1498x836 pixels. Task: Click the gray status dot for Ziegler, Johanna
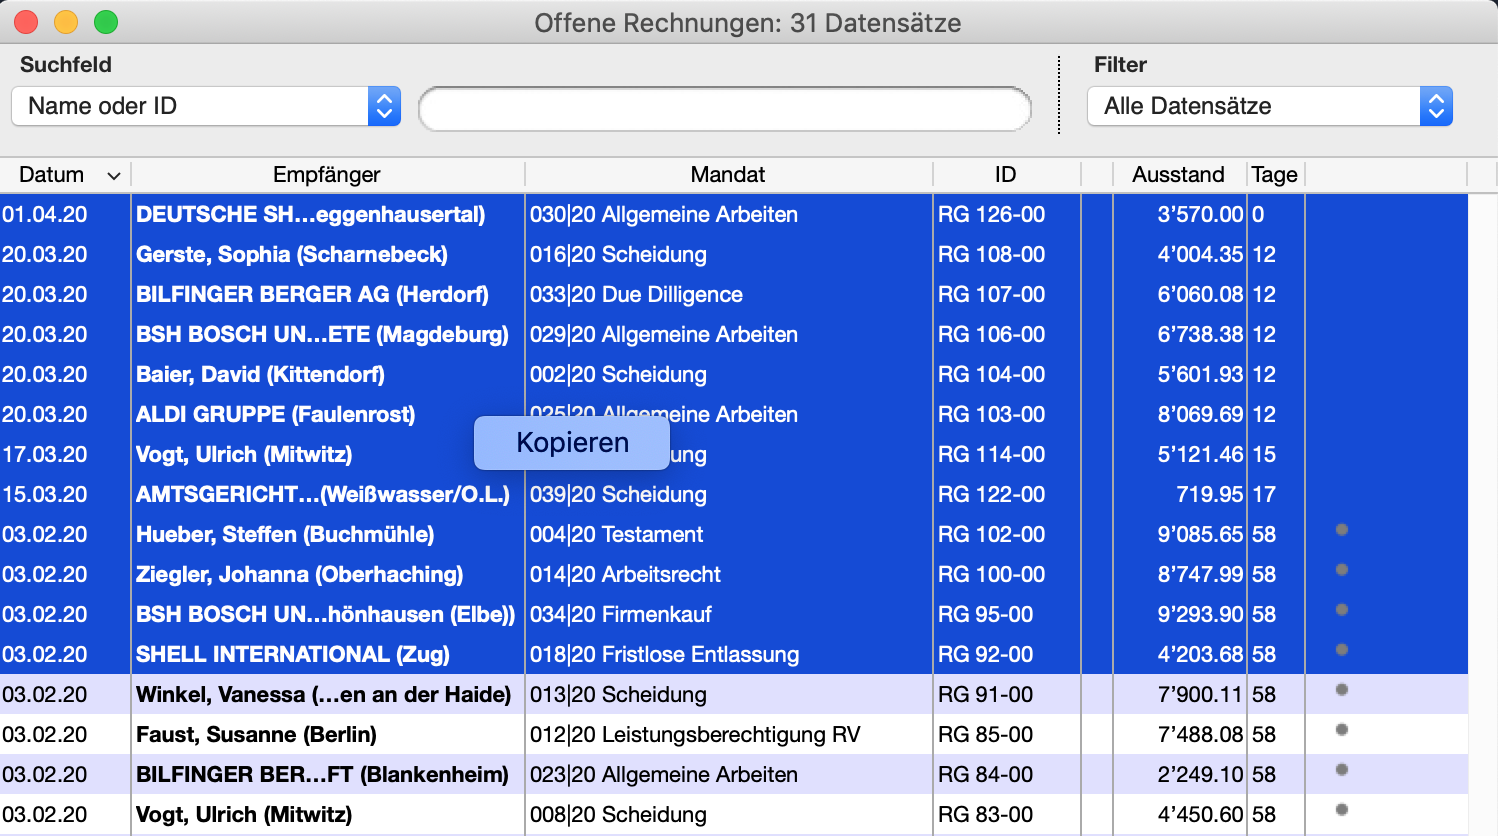1342,570
